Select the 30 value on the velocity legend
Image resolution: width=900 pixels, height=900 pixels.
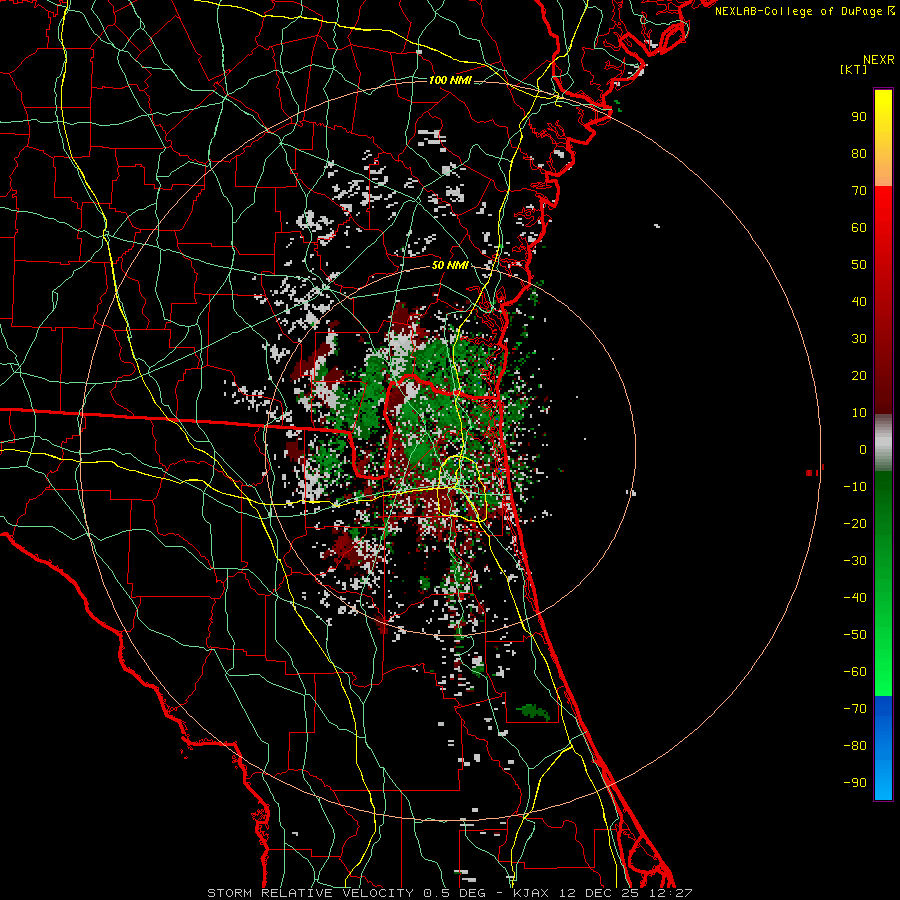tap(859, 339)
